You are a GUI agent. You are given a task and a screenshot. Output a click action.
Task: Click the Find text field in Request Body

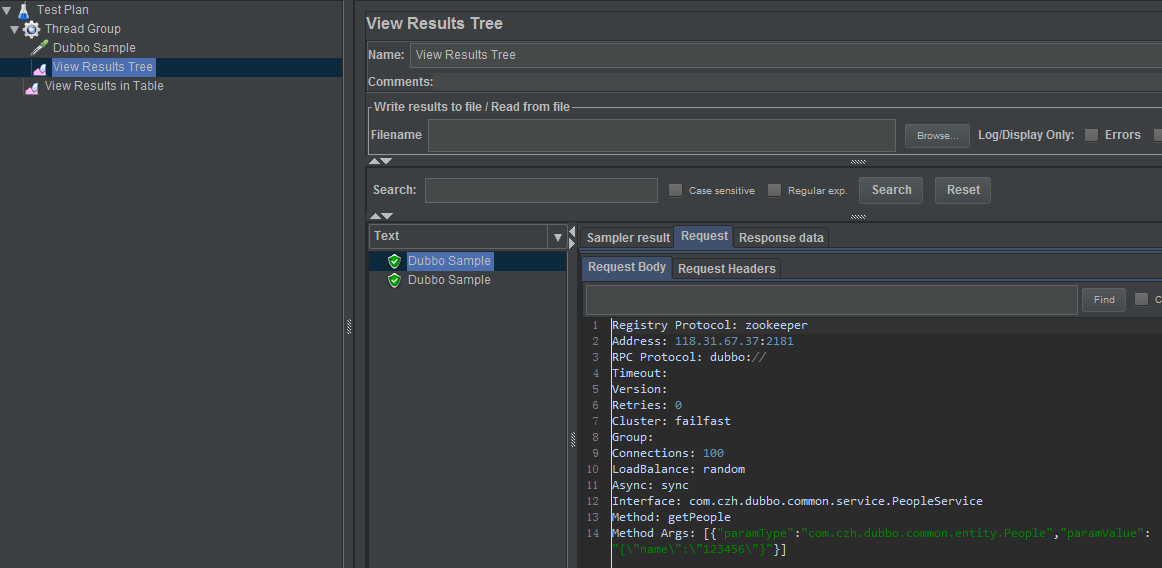click(x=831, y=300)
